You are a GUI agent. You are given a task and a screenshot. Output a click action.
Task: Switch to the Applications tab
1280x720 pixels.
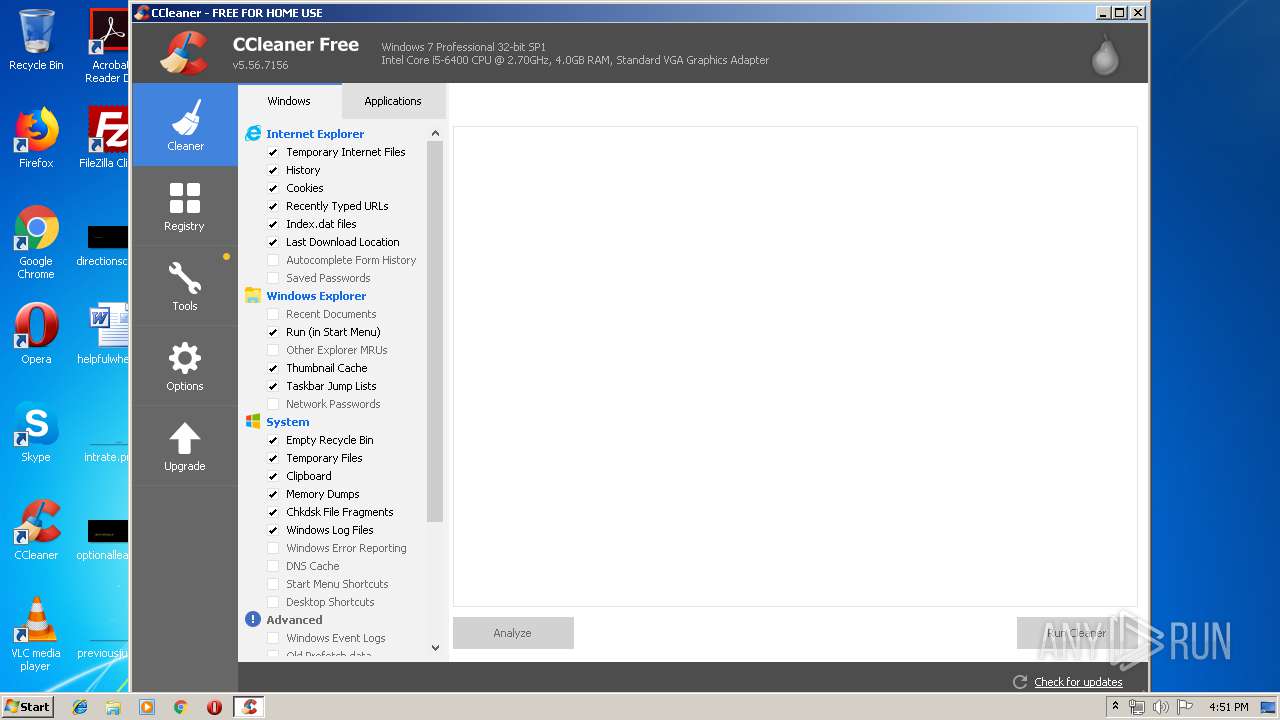pos(393,101)
